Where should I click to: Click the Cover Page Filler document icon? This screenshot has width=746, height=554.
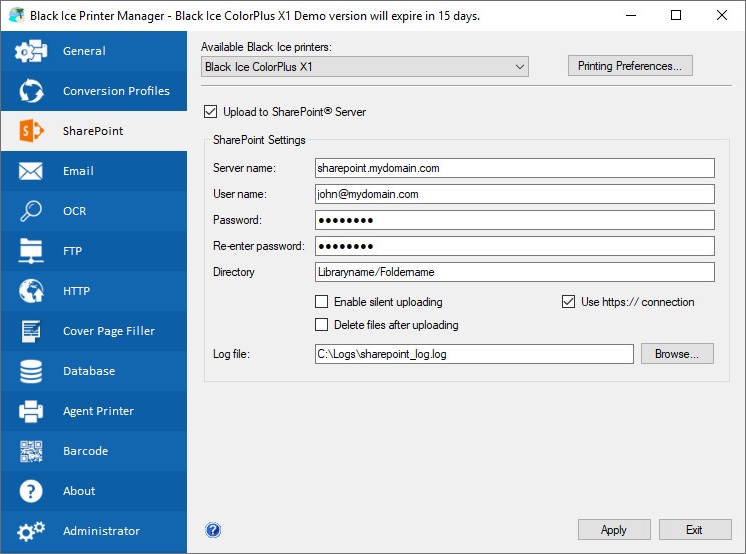pyautogui.click(x=31, y=331)
